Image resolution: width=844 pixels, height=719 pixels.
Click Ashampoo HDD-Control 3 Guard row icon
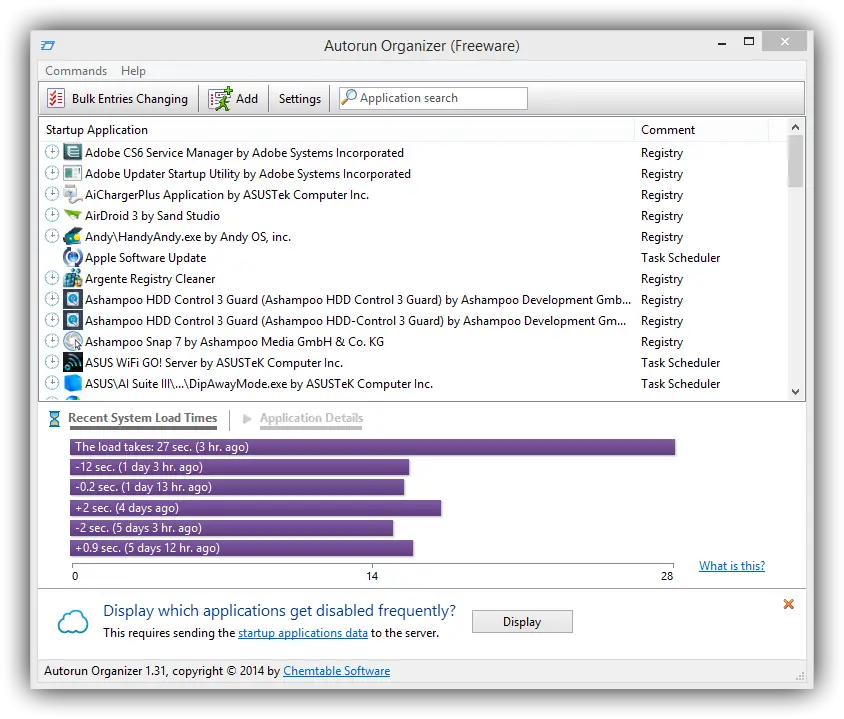73,320
